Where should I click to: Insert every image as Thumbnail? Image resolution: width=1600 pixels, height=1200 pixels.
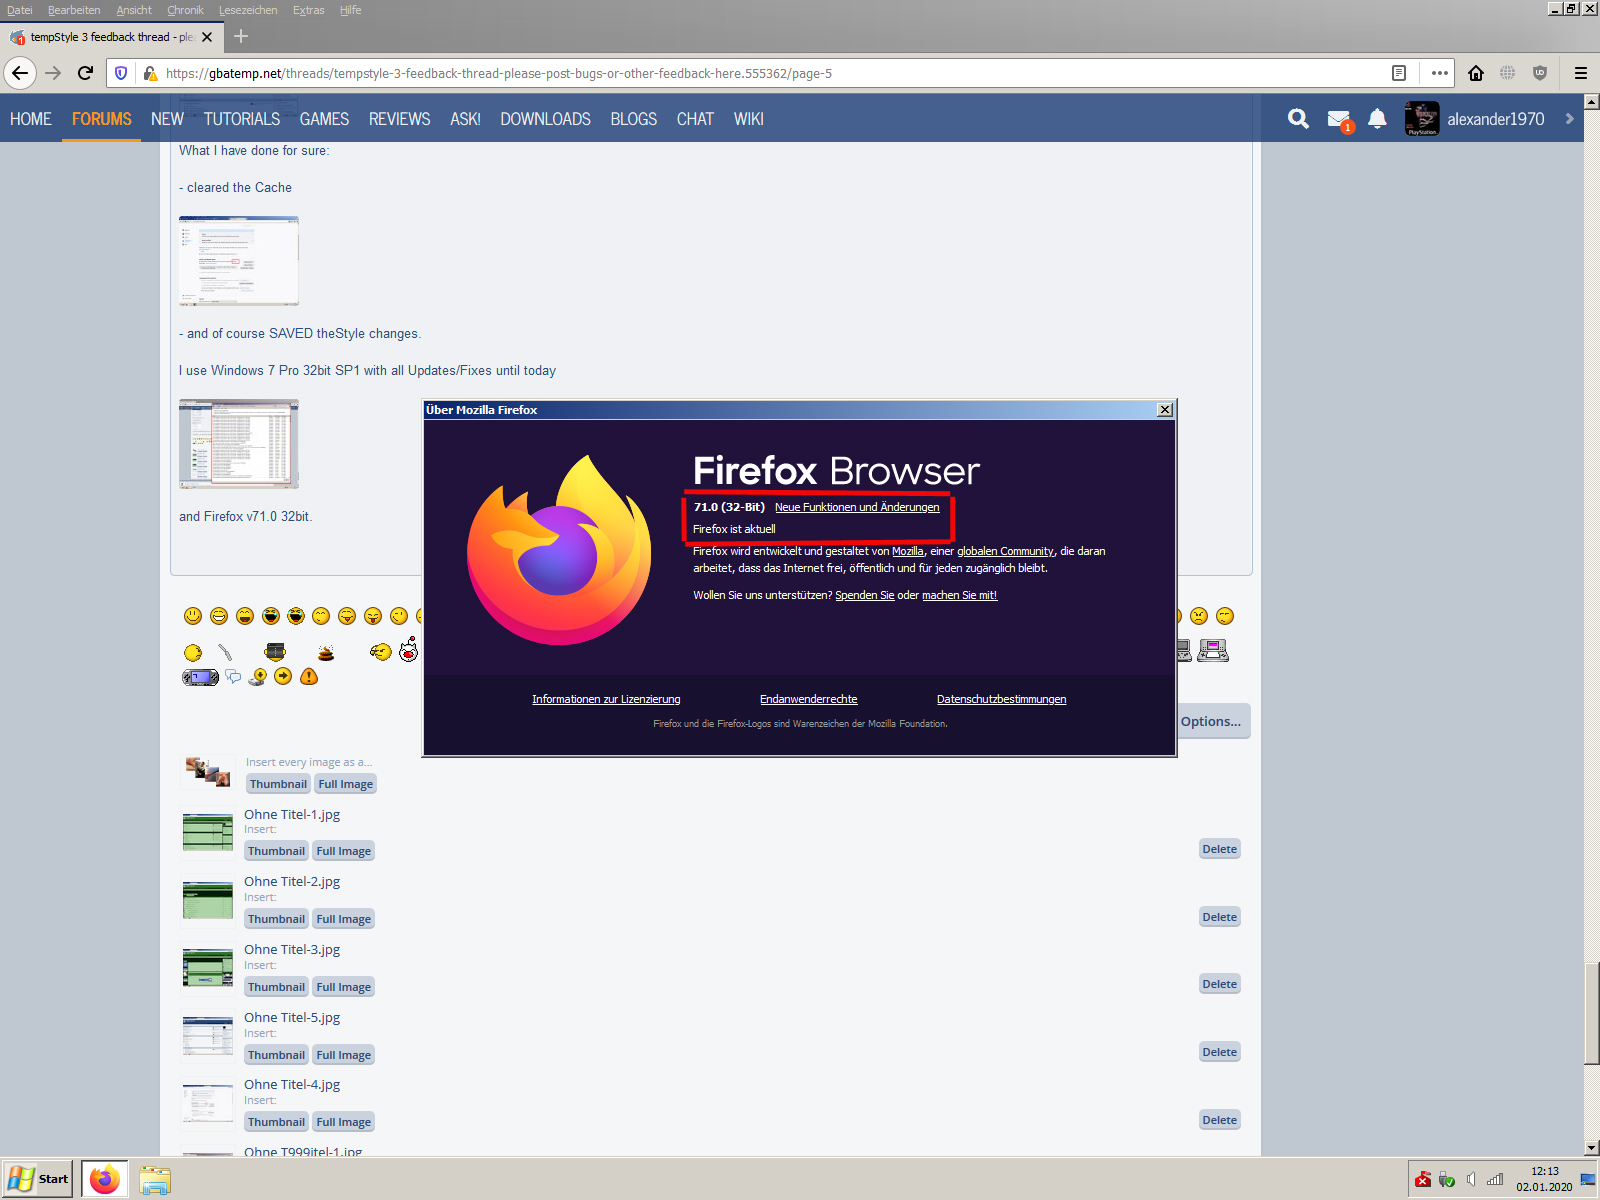(x=278, y=784)
